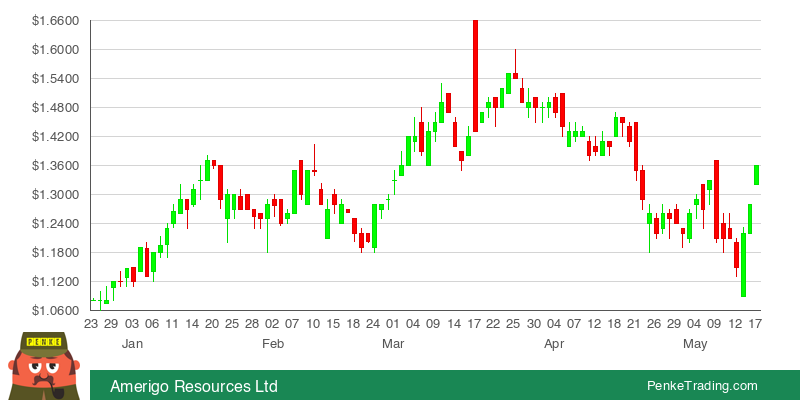This screenshot has width=800, height=400.
Task: Click the date label 21 in April
Action: [x=634, y=324]
